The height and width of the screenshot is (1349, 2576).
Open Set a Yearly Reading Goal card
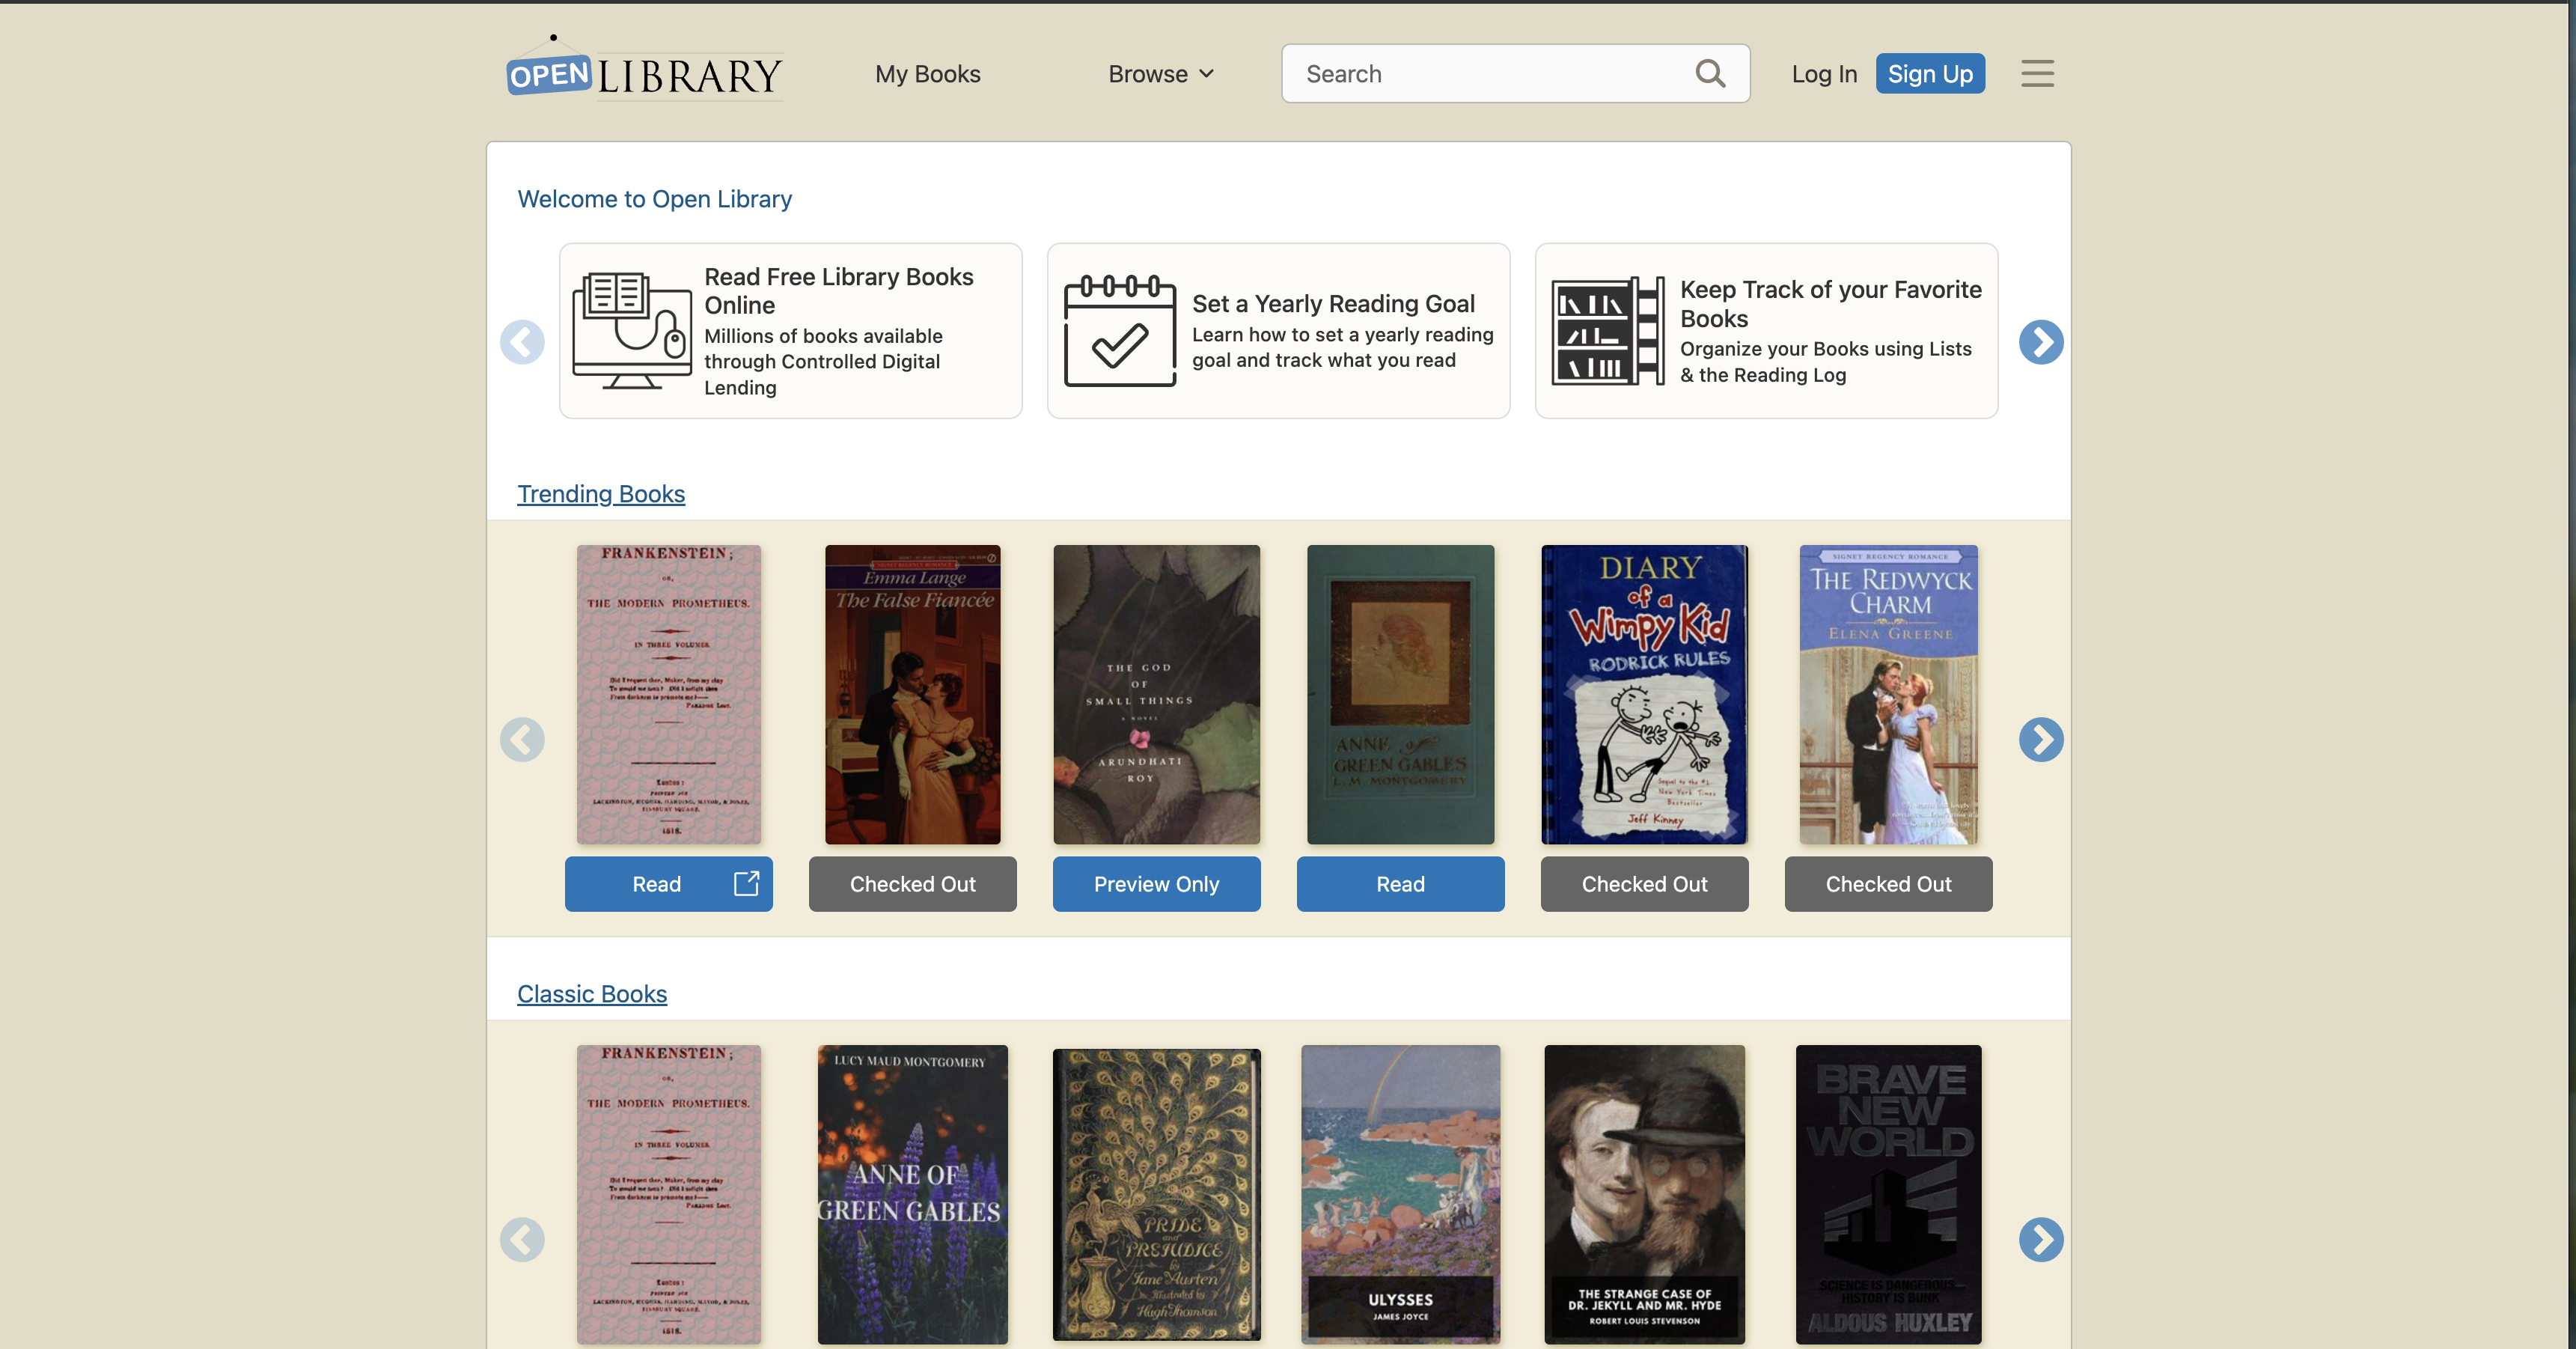(x=1278, y=331)
